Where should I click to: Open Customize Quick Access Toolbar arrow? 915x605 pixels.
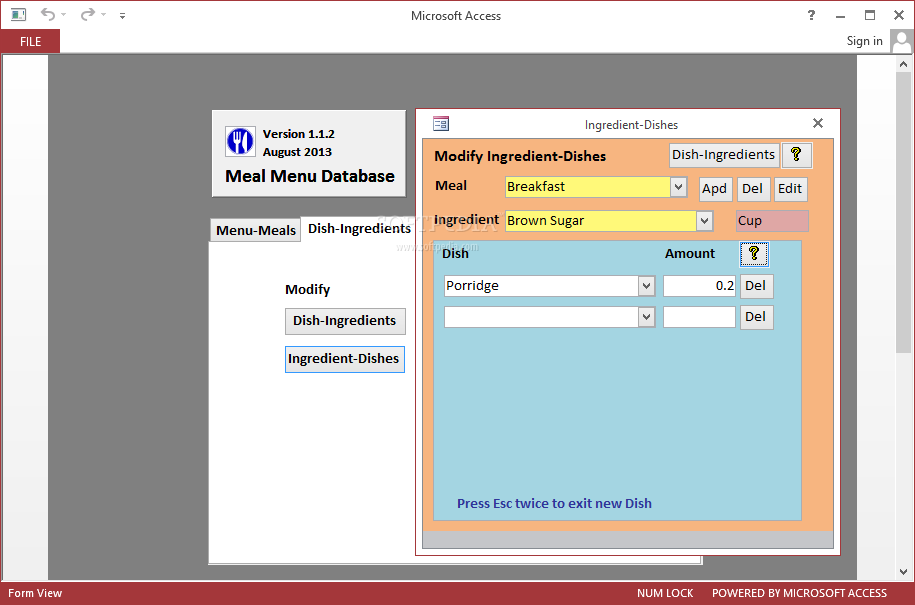pos(123,16)
